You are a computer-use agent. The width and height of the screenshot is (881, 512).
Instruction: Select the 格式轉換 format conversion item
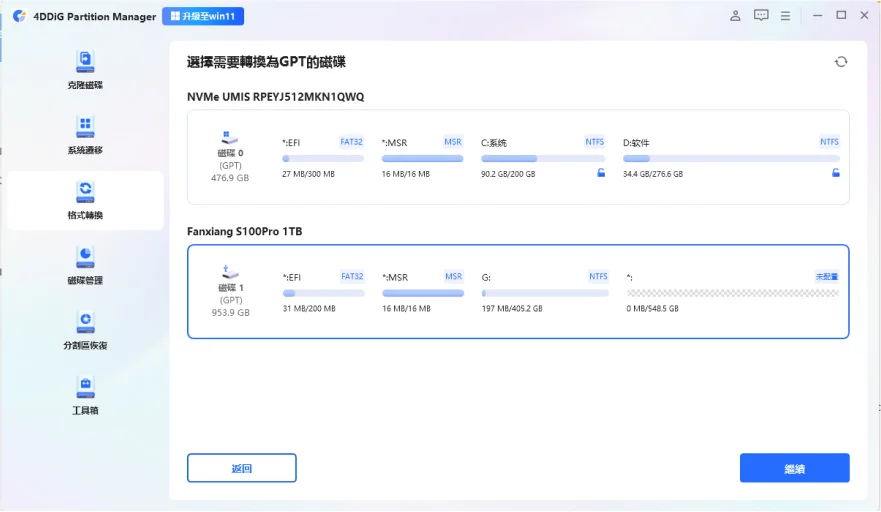[x=85, y=200]
